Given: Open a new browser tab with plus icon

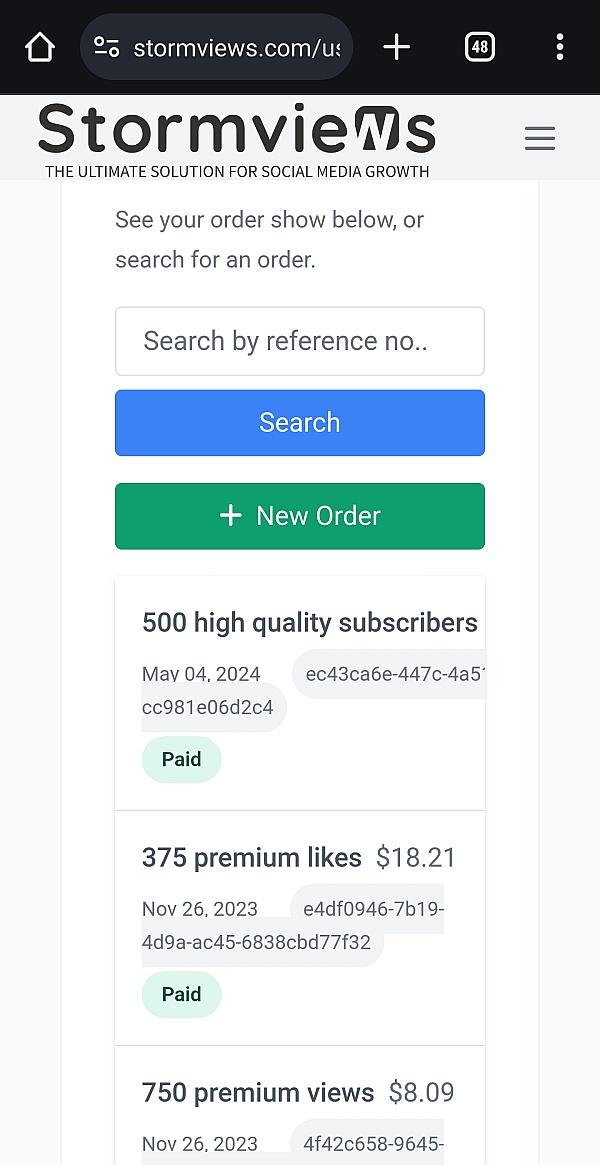Looking at the screenshot, I should [397, 47].
